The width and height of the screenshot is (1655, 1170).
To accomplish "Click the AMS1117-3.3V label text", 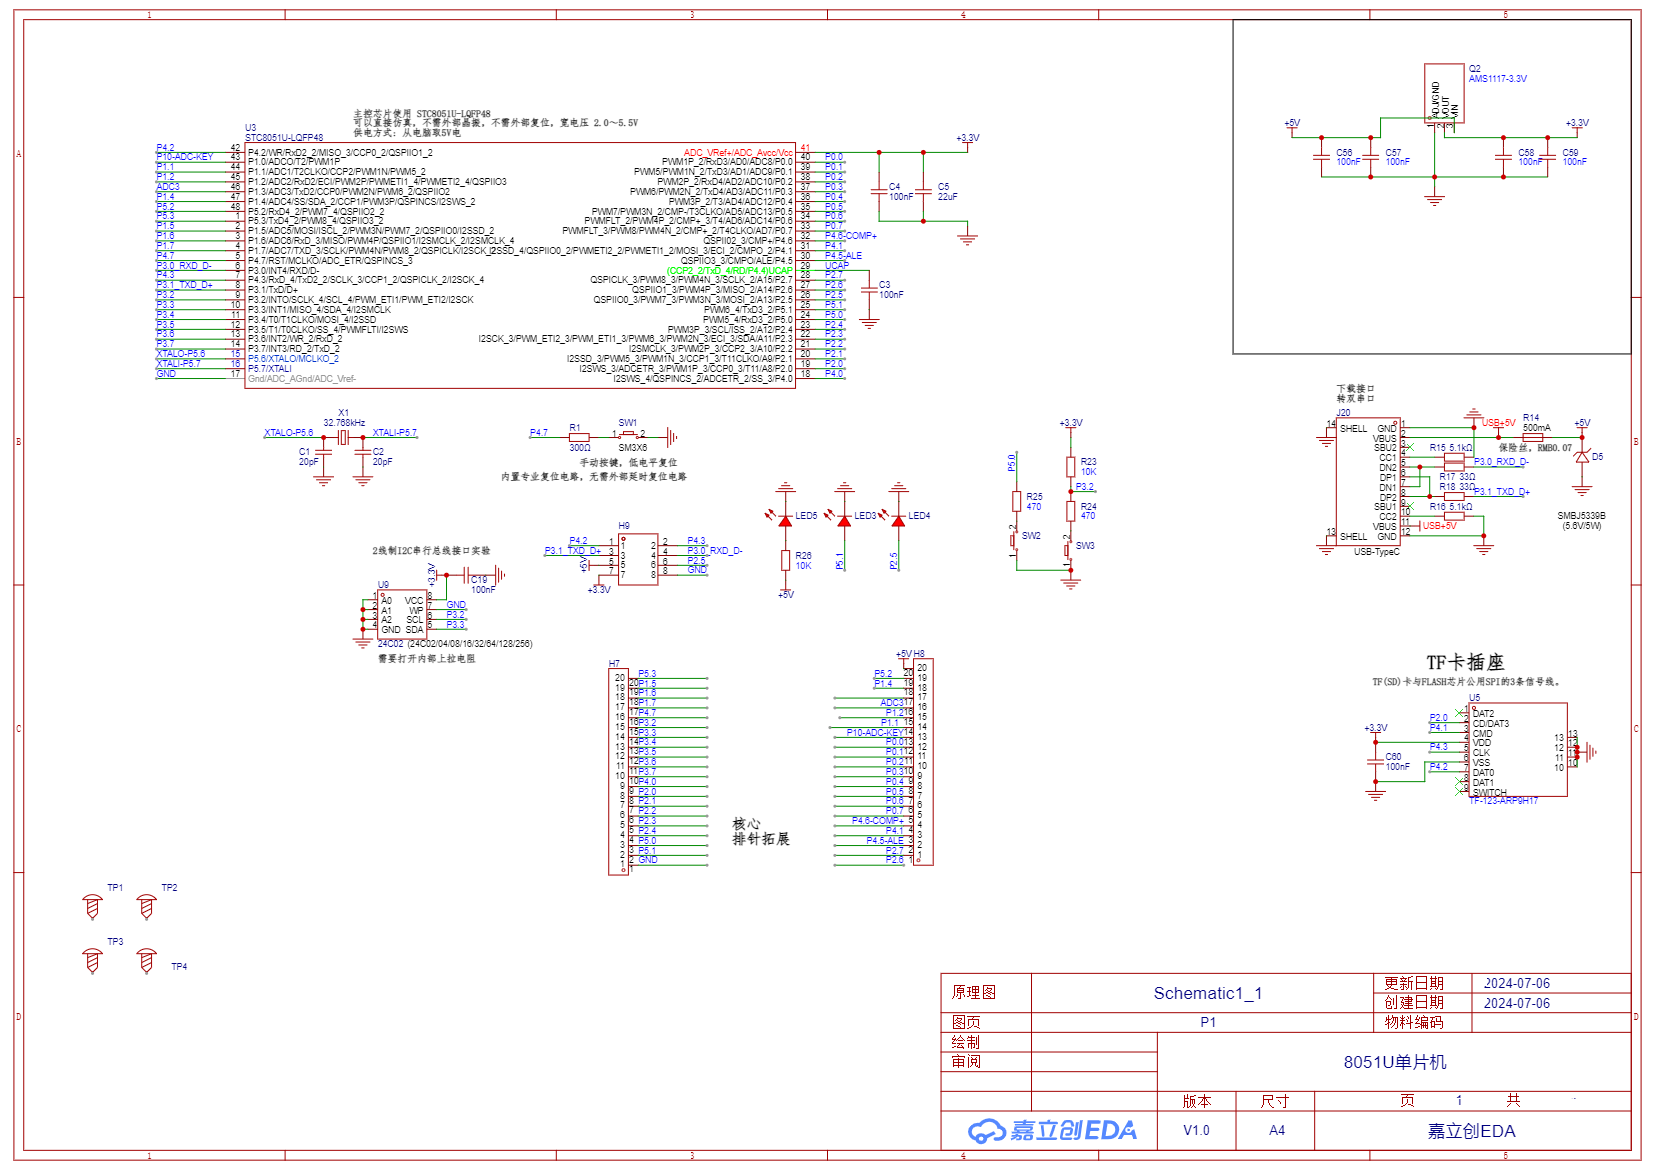I will pos(1497,79).
